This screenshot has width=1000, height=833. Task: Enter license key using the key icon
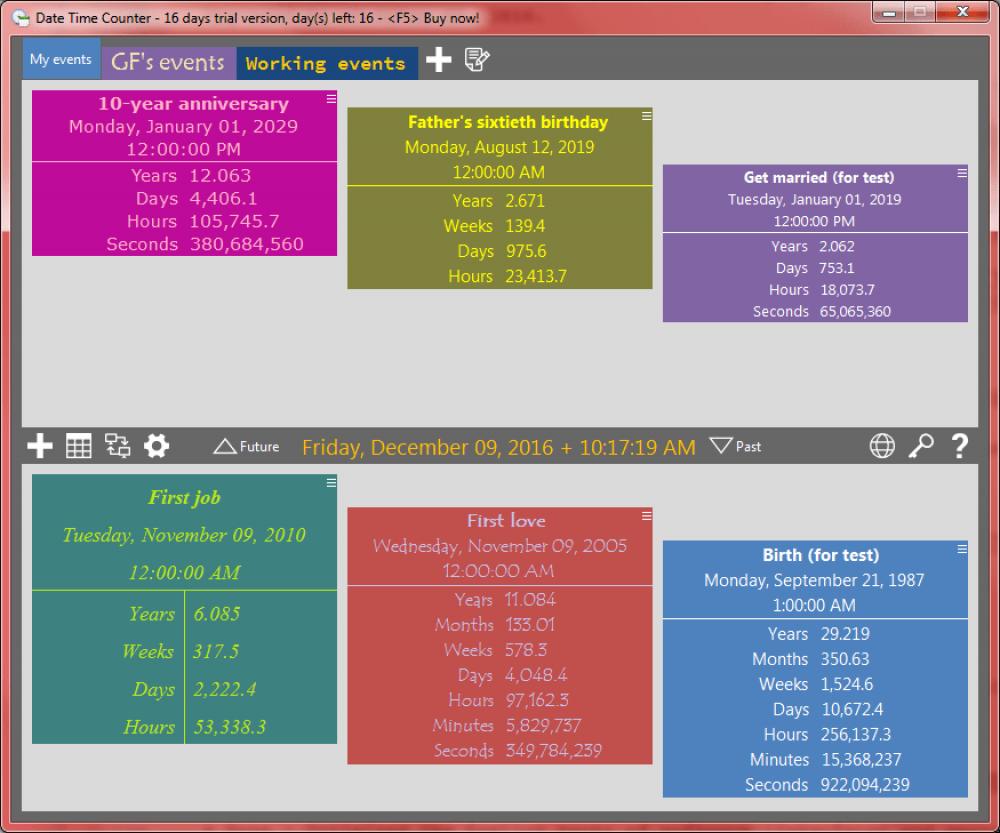[920, 446]
